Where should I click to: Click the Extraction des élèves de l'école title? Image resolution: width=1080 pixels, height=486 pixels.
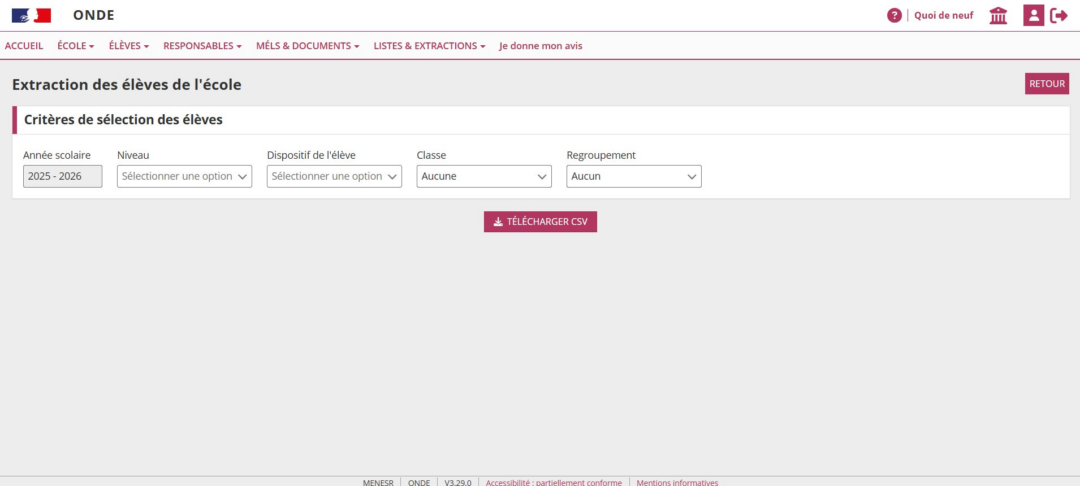click(x=127, y=85)
